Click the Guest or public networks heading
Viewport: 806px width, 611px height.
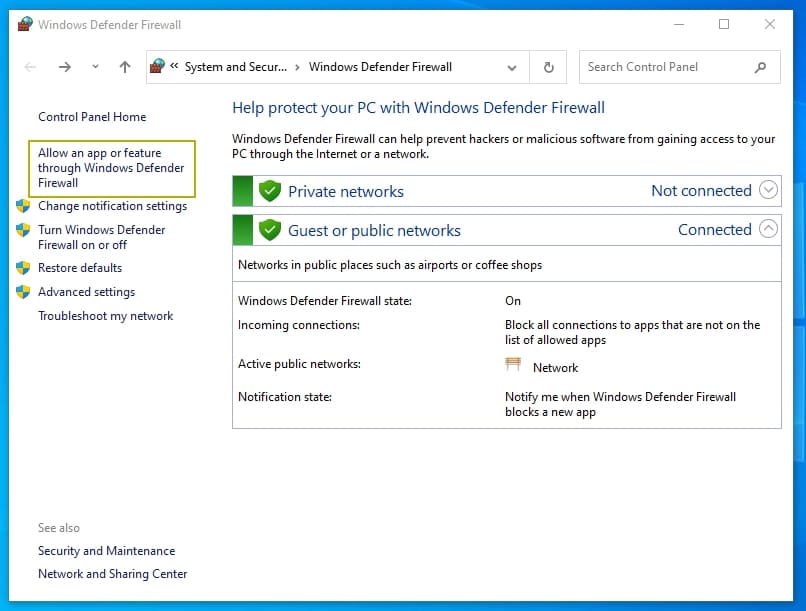pos(374,230)
